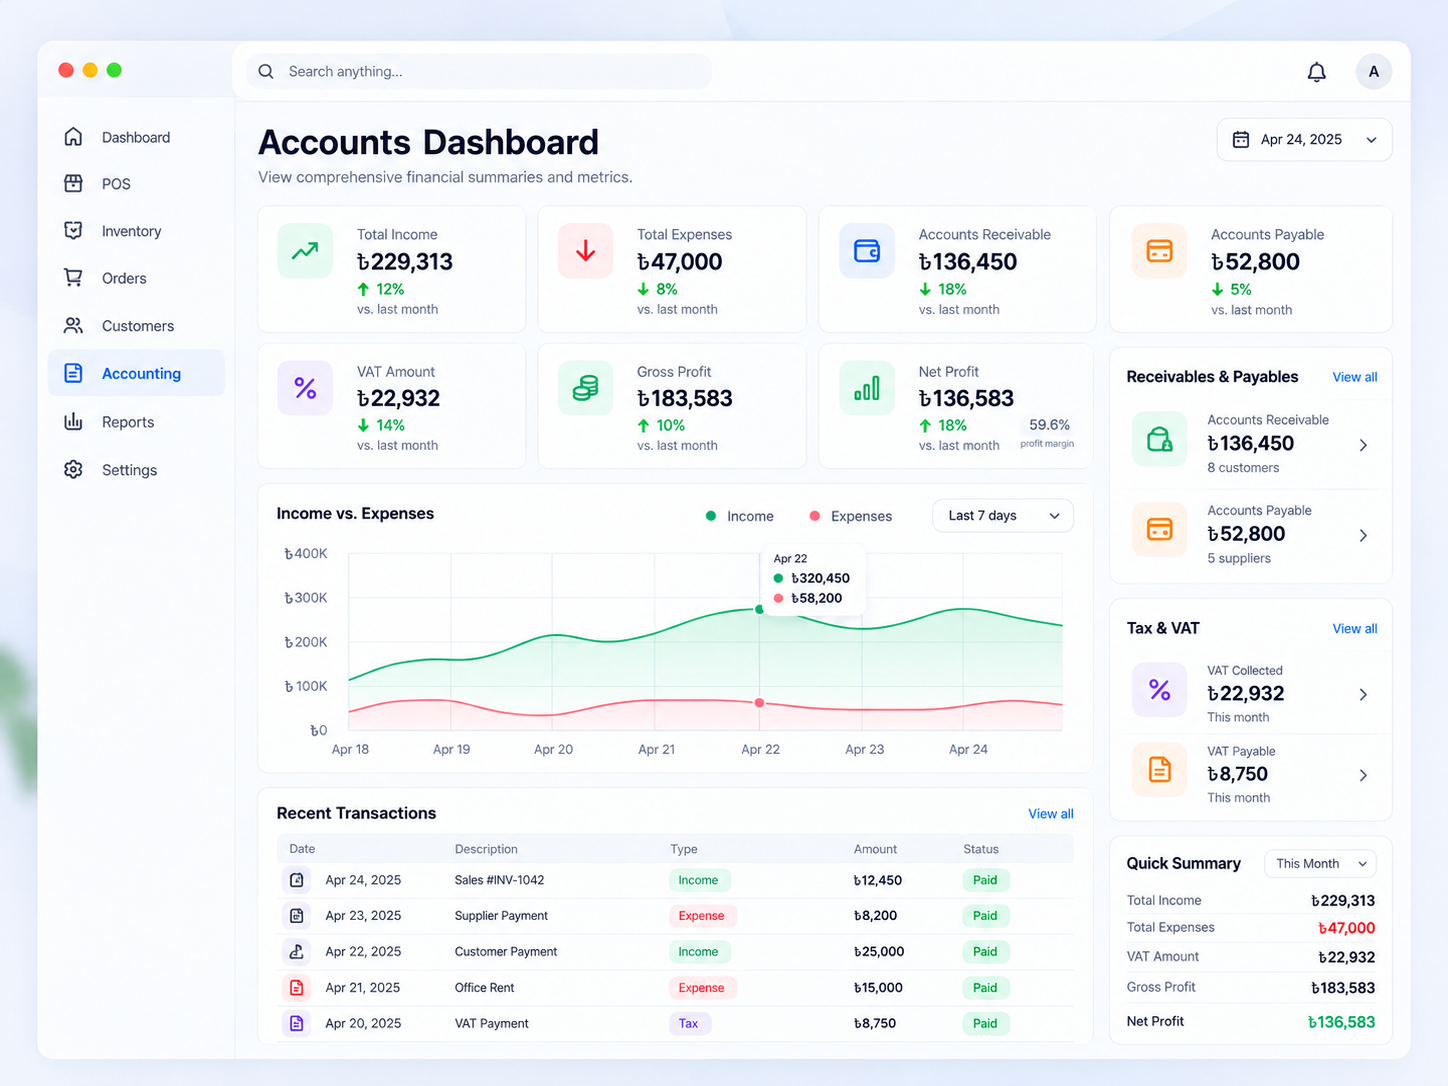Toggle the Income legend series

[740, 516]
